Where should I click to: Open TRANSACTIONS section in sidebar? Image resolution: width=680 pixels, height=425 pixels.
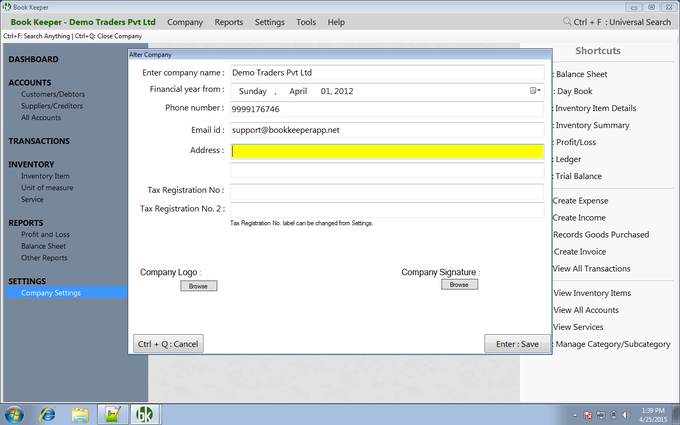click(x=39, y=141)
